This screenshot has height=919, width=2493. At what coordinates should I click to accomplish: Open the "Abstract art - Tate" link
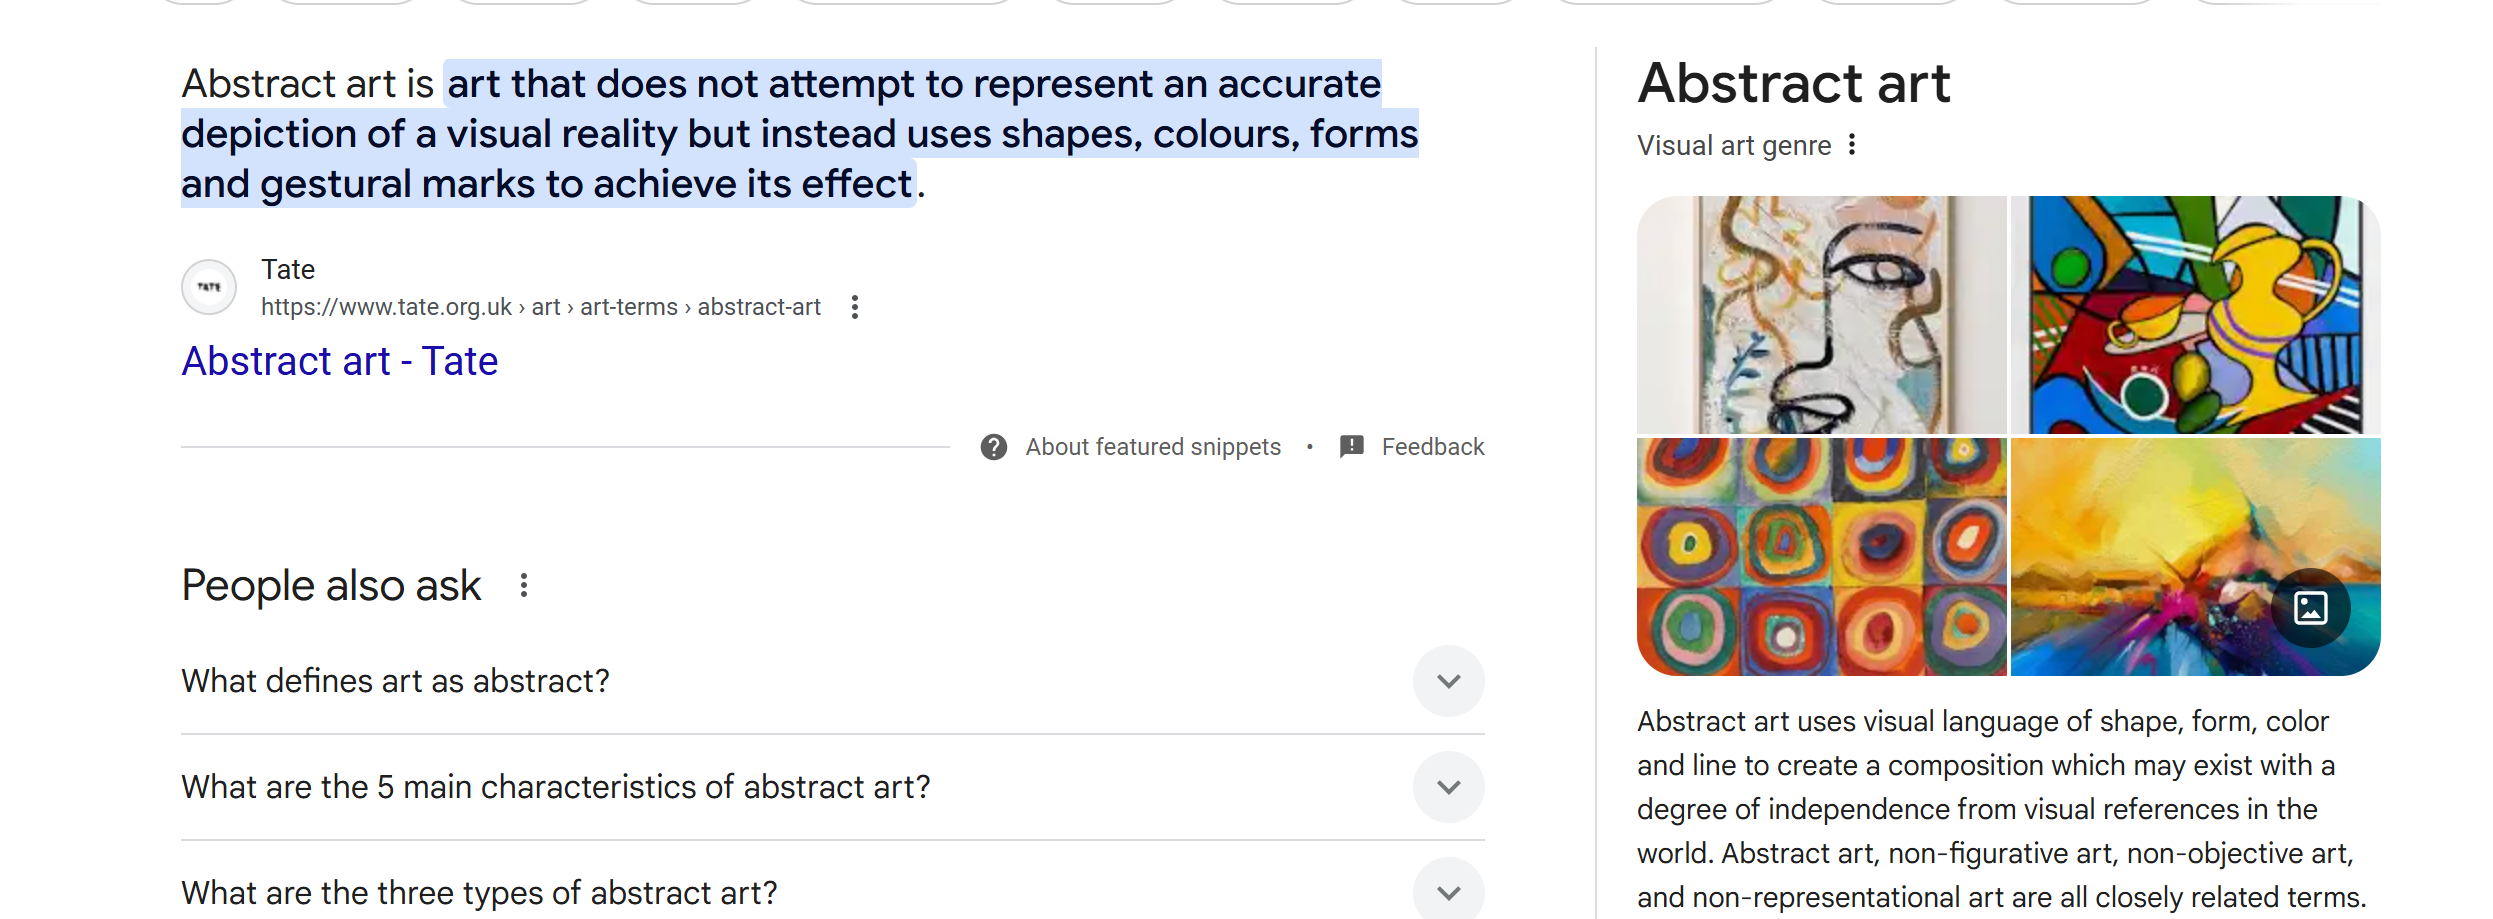tap(339, 361)
